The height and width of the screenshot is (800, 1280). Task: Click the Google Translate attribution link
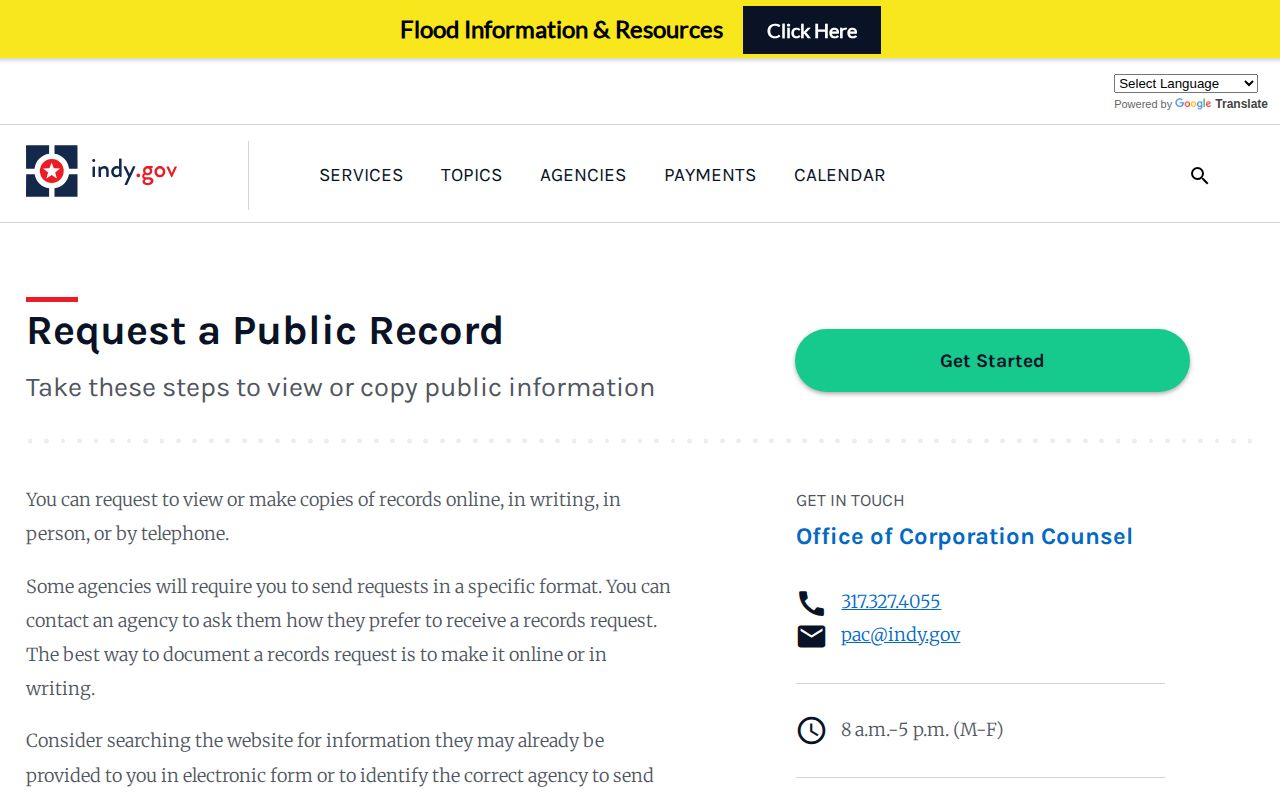pyautogui.click(x=1221, y=104)
